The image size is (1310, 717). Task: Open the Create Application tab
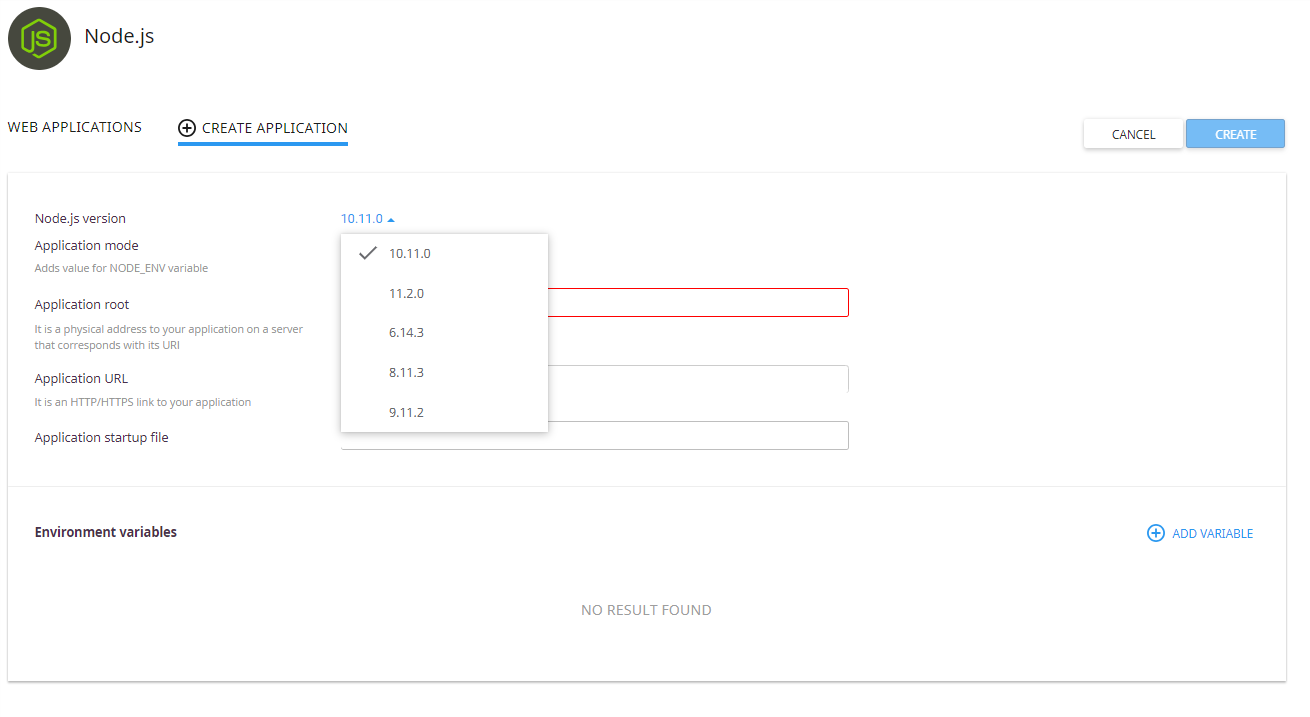tap(263, 128)
